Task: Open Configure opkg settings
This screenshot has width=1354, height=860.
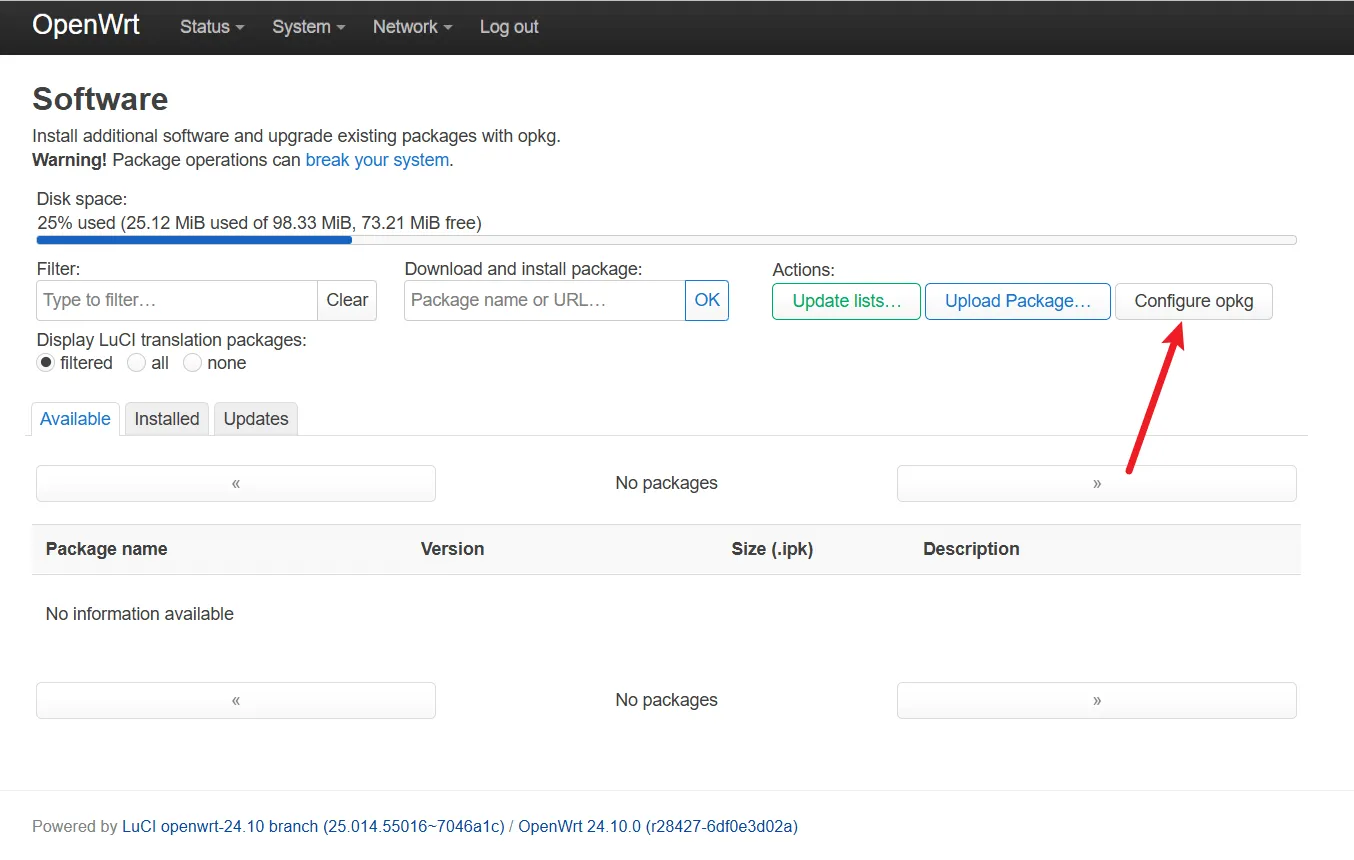Action: 1193,301
